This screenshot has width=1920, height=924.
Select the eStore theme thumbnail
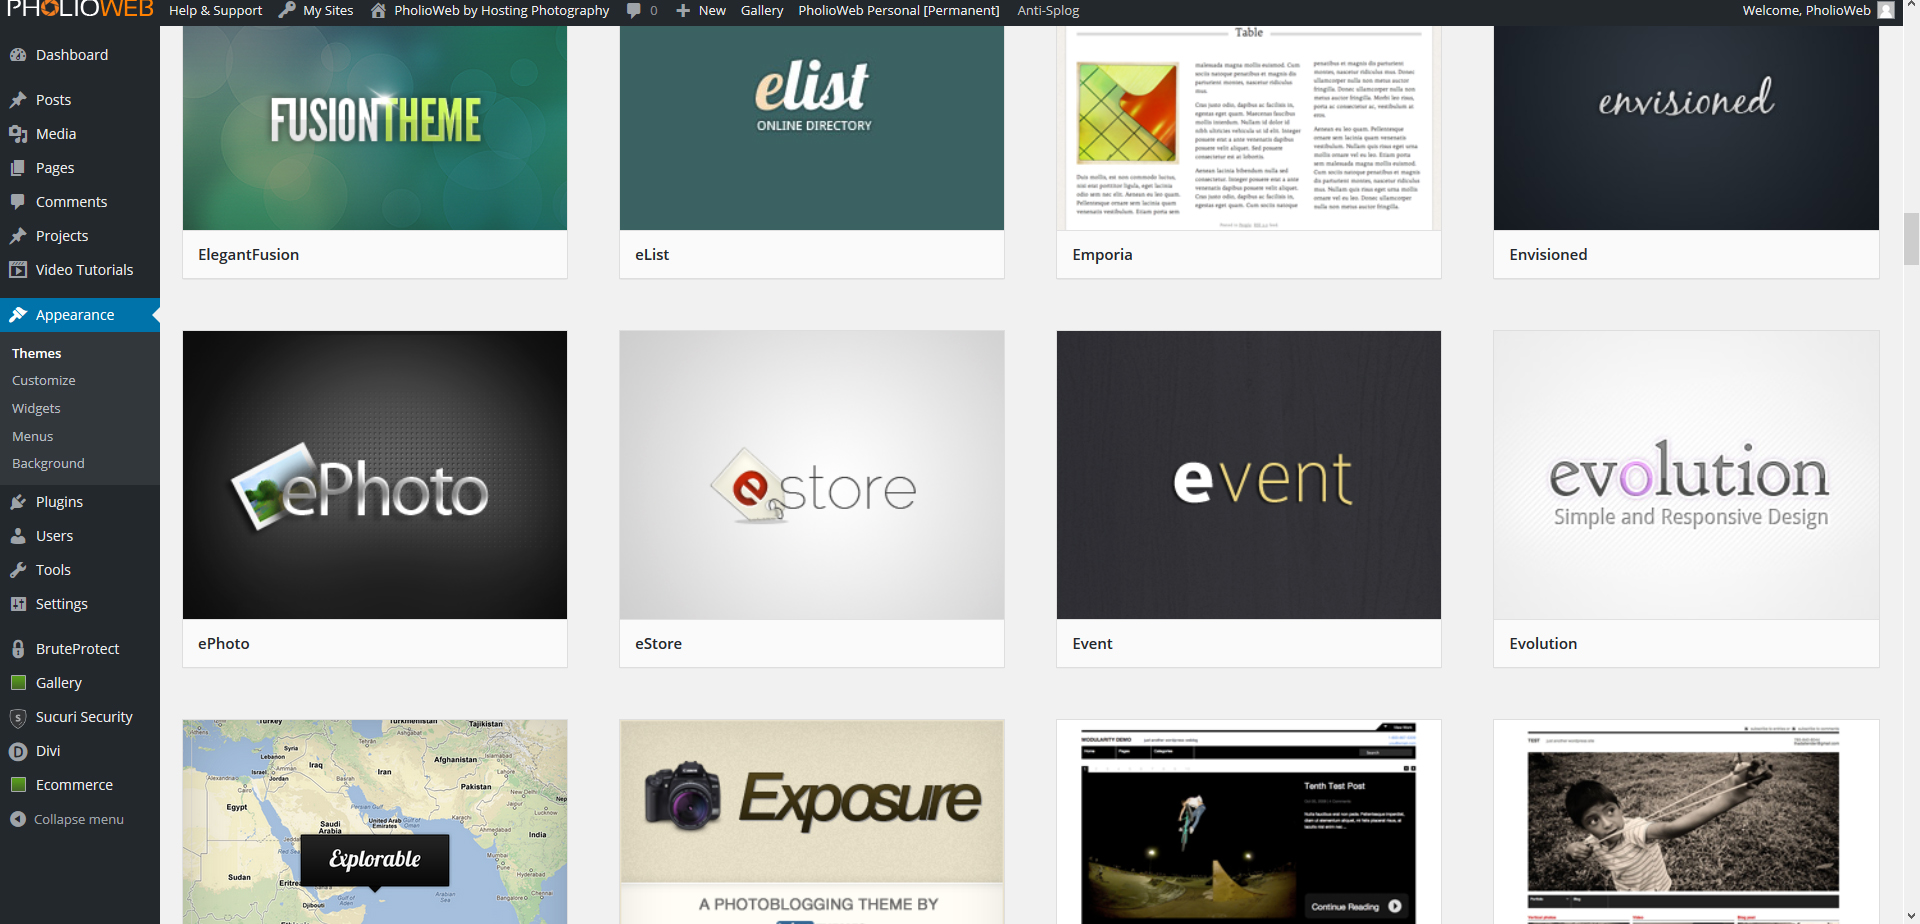(x=812, y=475)
